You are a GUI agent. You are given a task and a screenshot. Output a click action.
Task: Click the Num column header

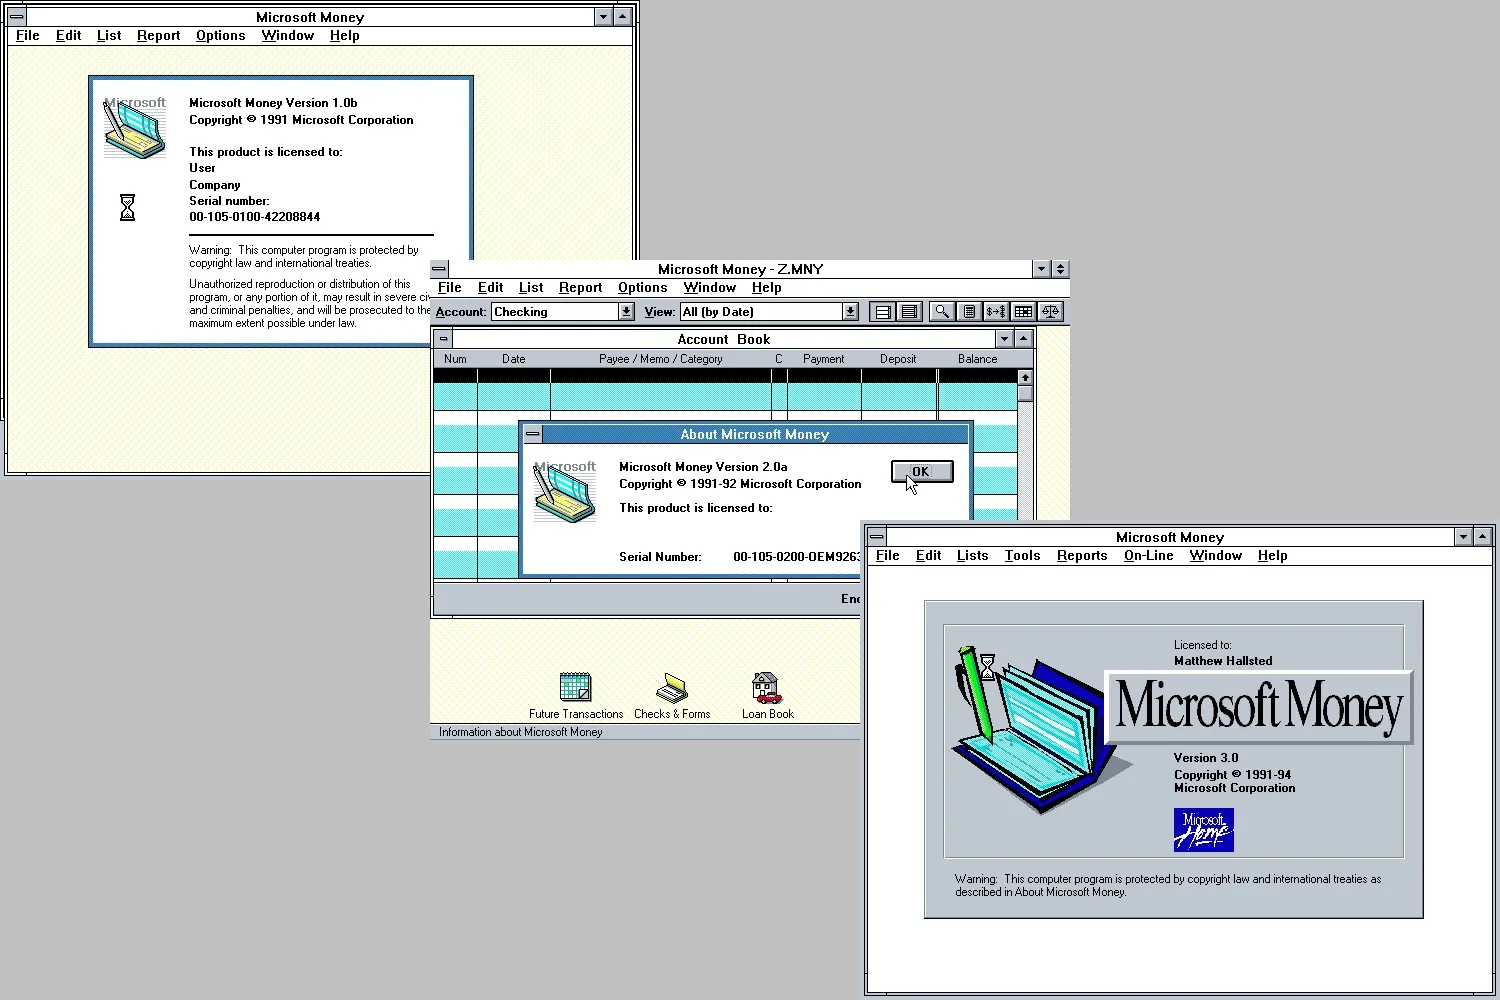click(x=455, y=359)
